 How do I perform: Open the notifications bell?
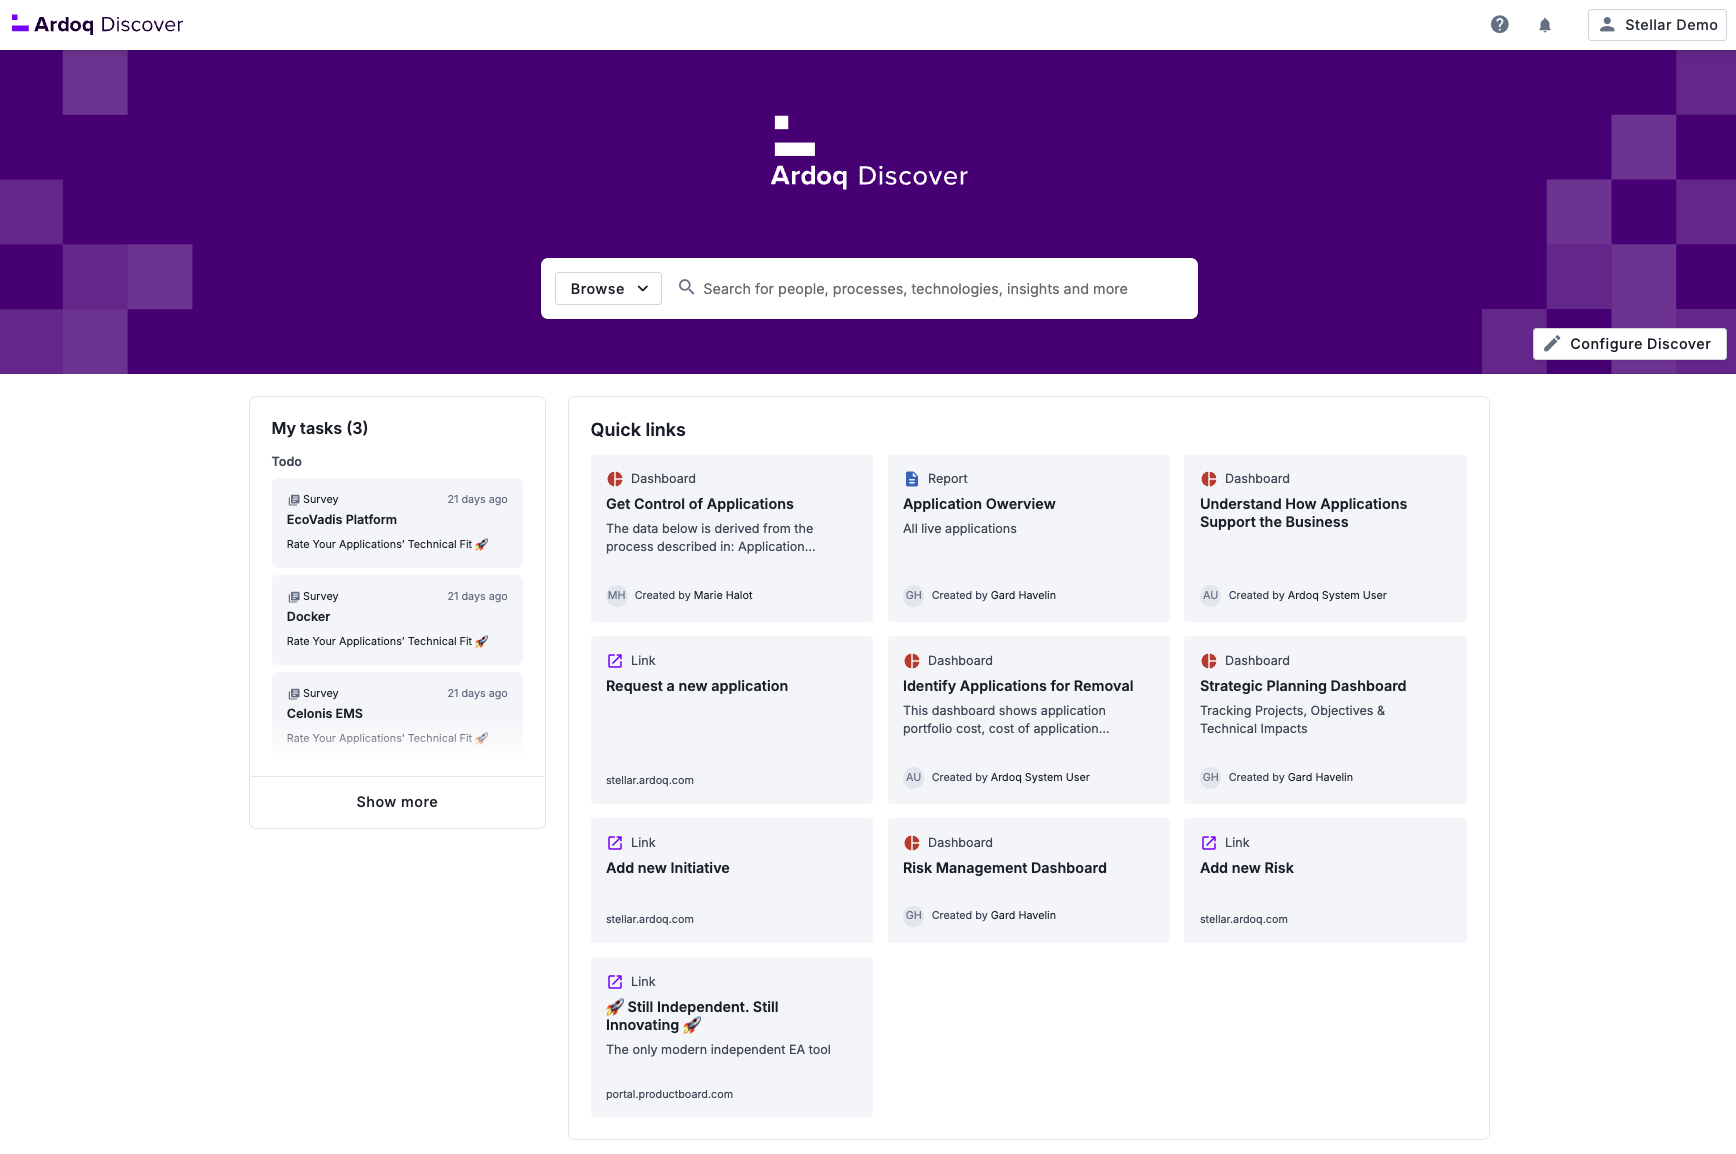pos(1545,25)
